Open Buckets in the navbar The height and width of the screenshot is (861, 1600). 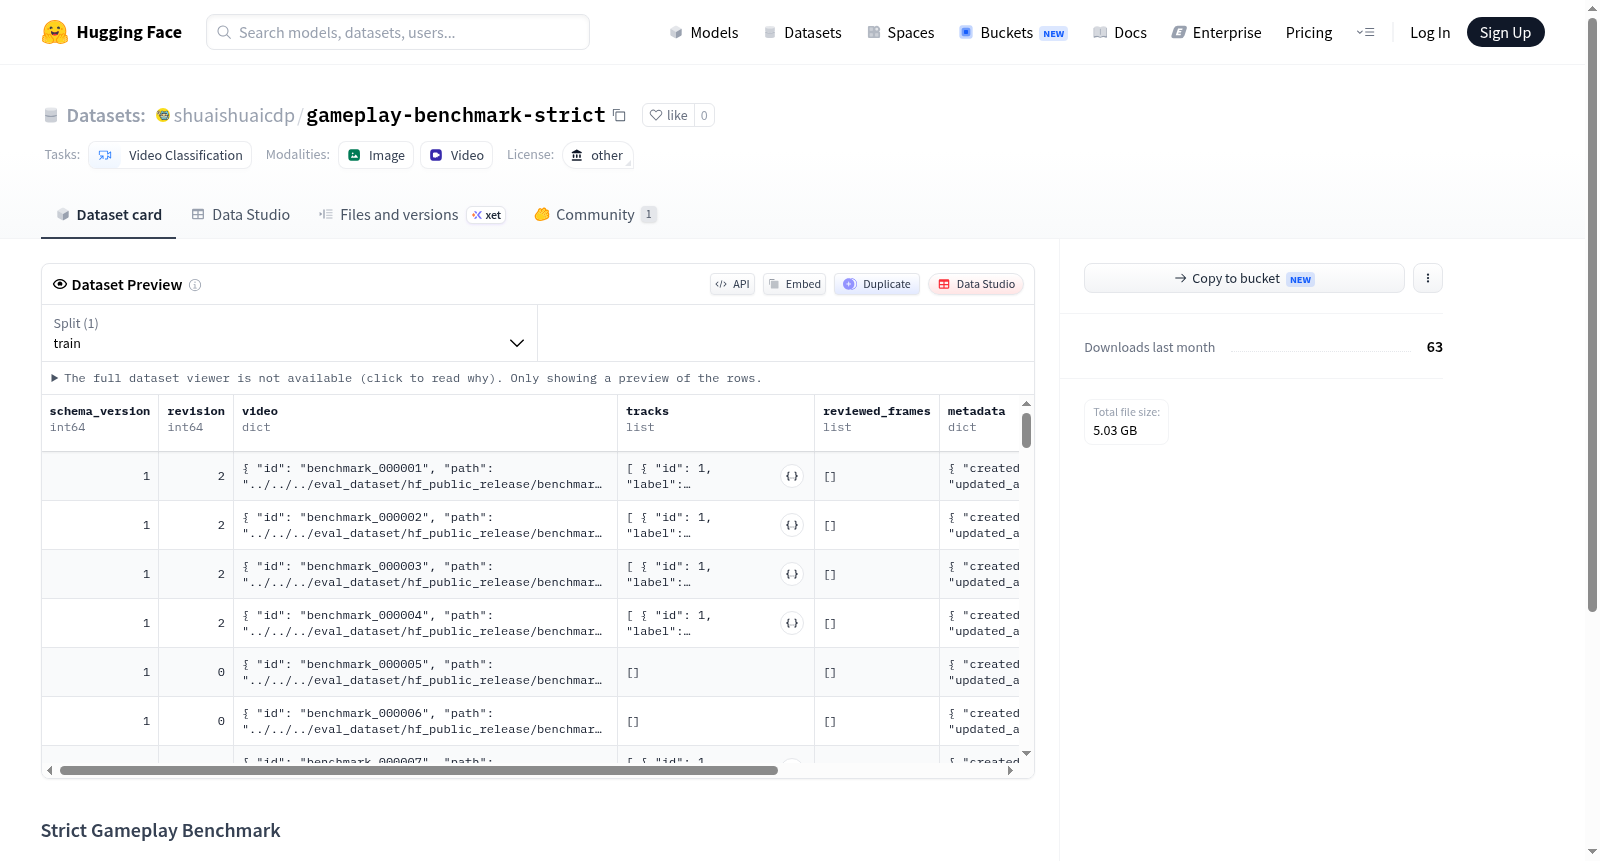click(1013, 32)
